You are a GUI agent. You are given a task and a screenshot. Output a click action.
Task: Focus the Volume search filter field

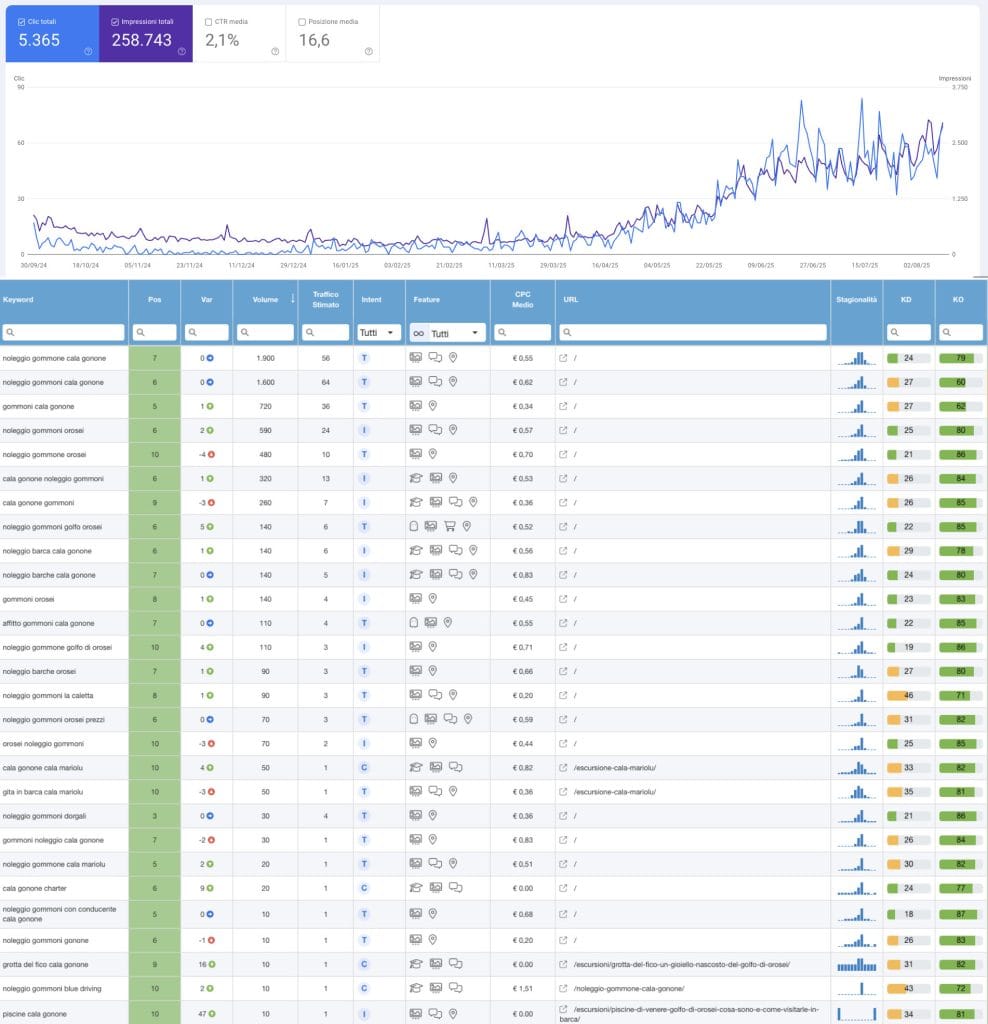tap(265, 332)
